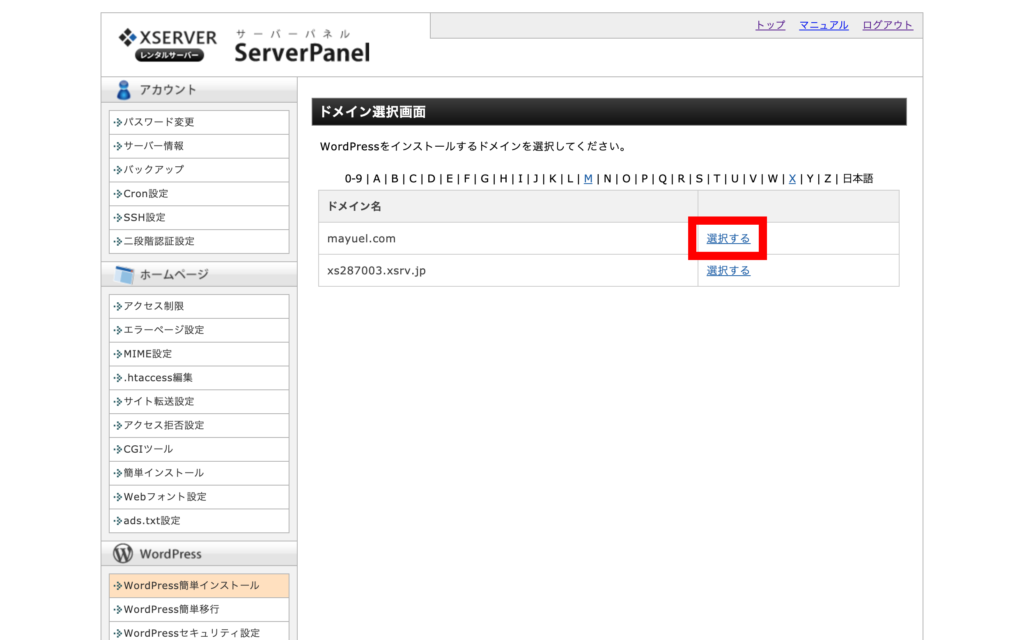
Task: Open WordPress簡単インストール menu item
Action: coord(199,586)
